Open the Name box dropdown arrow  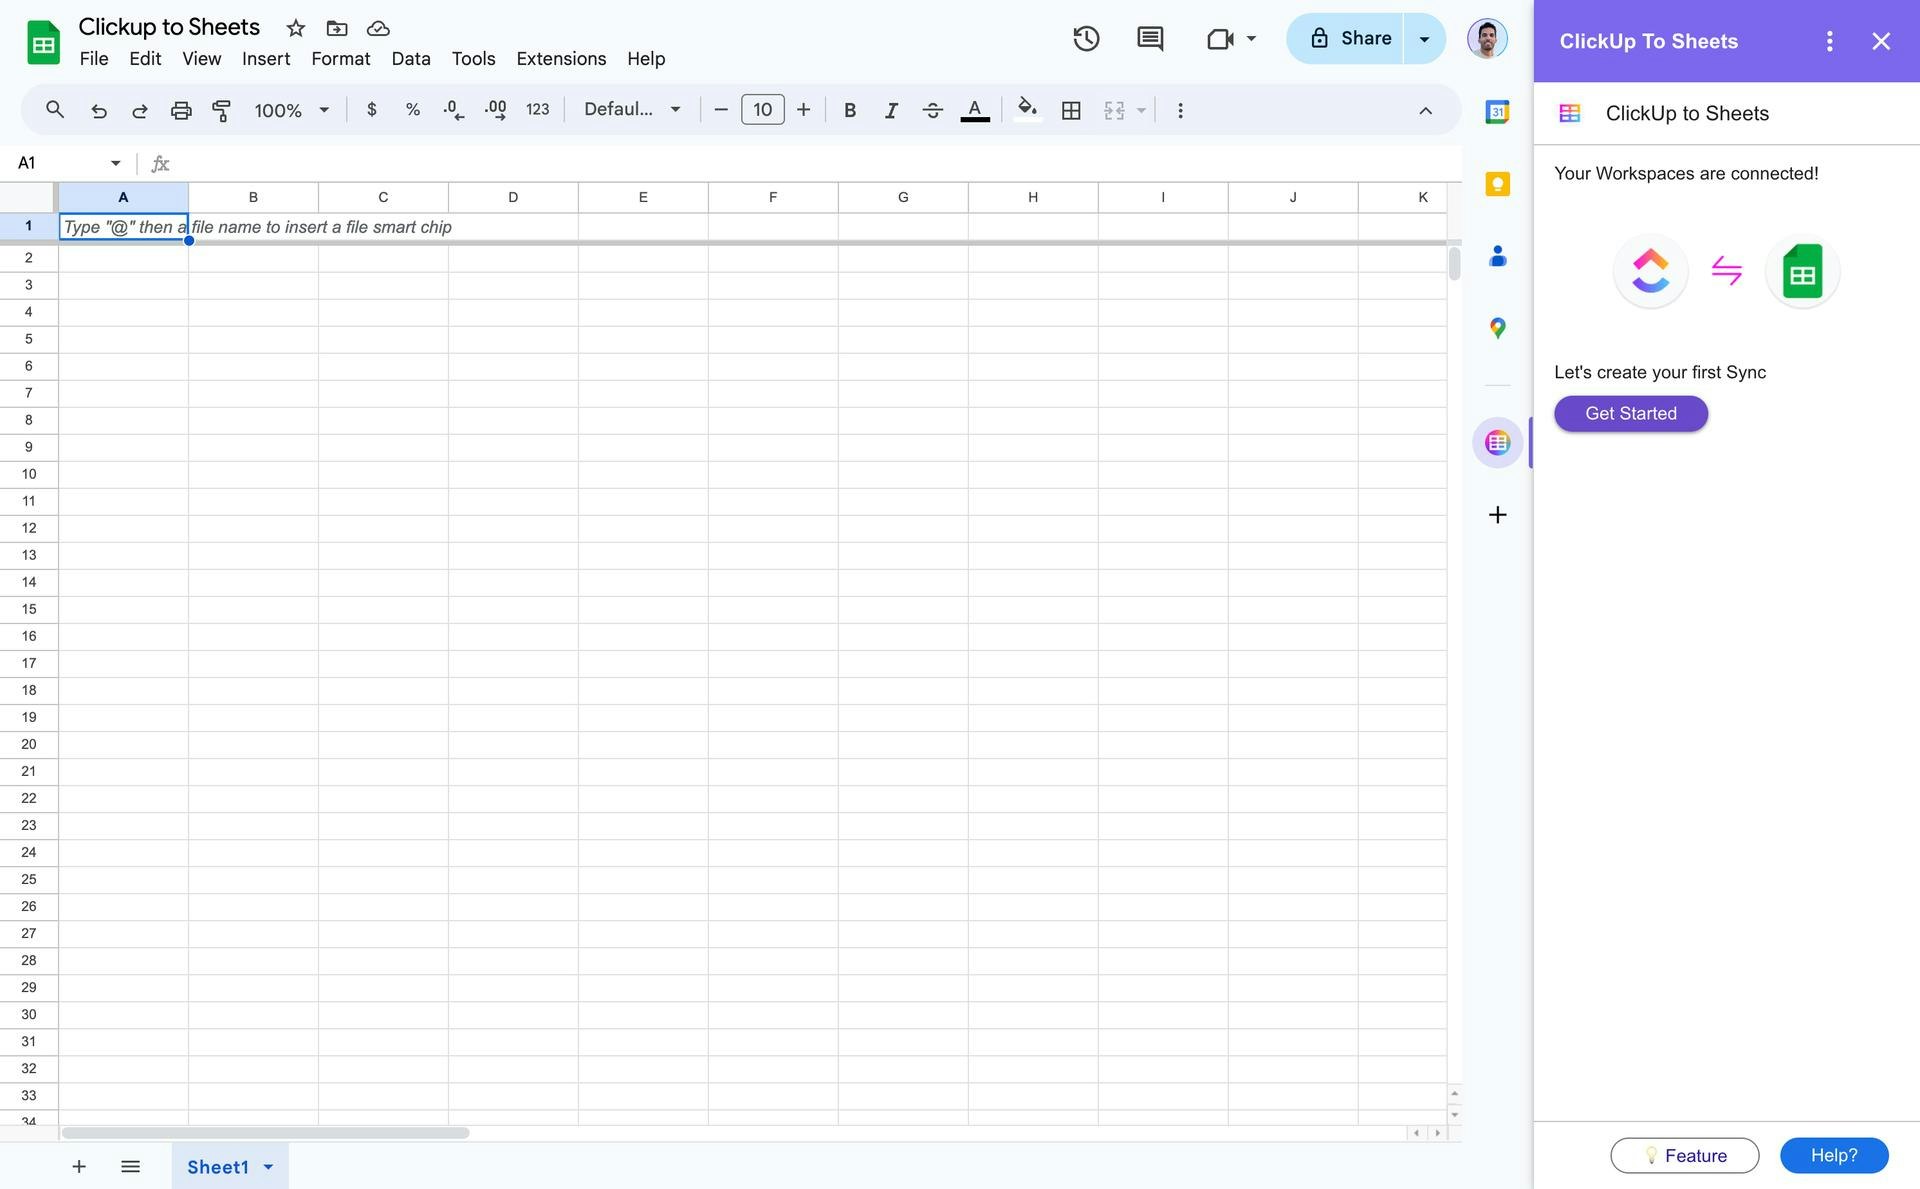tap(115, 163)
